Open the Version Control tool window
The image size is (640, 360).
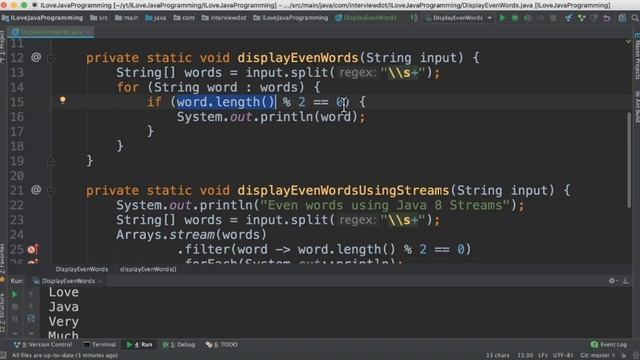click(42, 345)
